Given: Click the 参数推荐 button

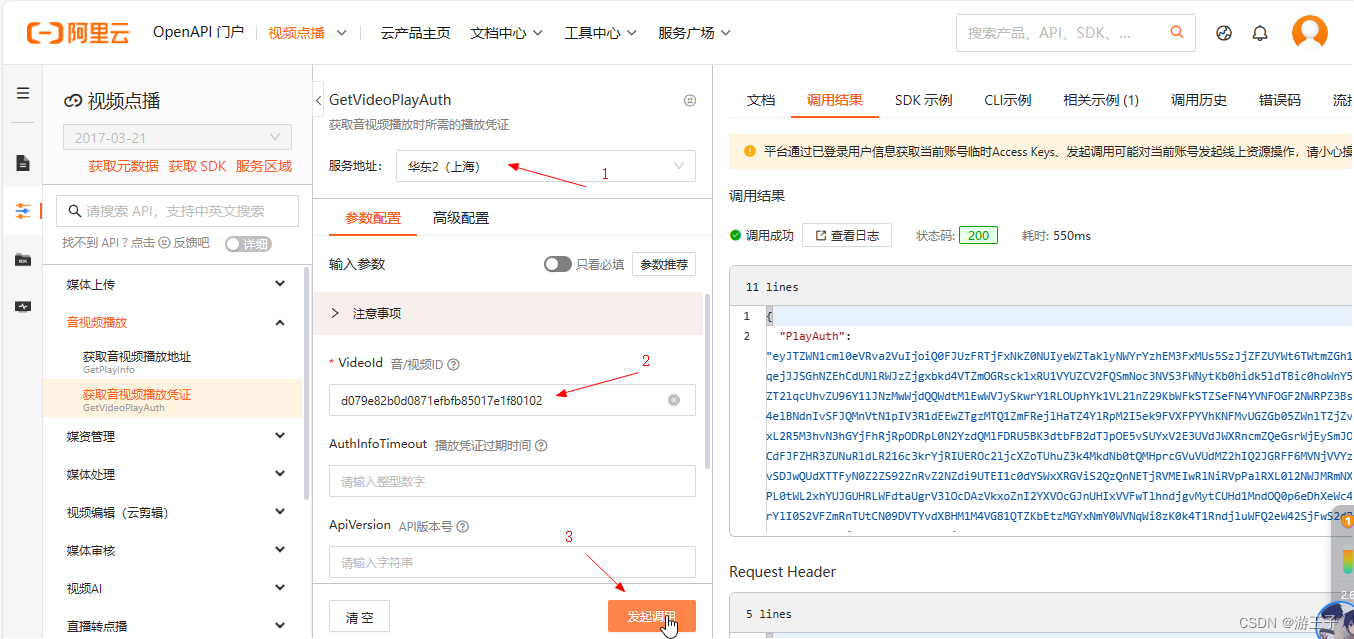Looking at the screenshot, I should click(x=664, y=264).
